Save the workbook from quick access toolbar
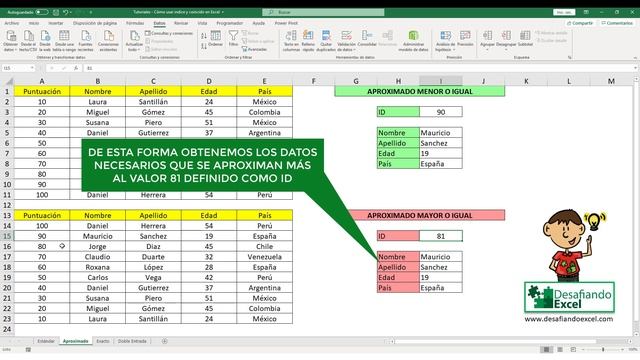Image resolution: width=640 pixels, height=360 pixels. point(56,12)
